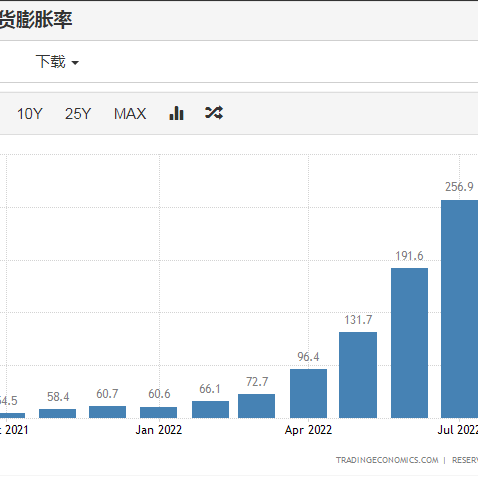Open the 下载 download dropdown

[x=57, y=62]
